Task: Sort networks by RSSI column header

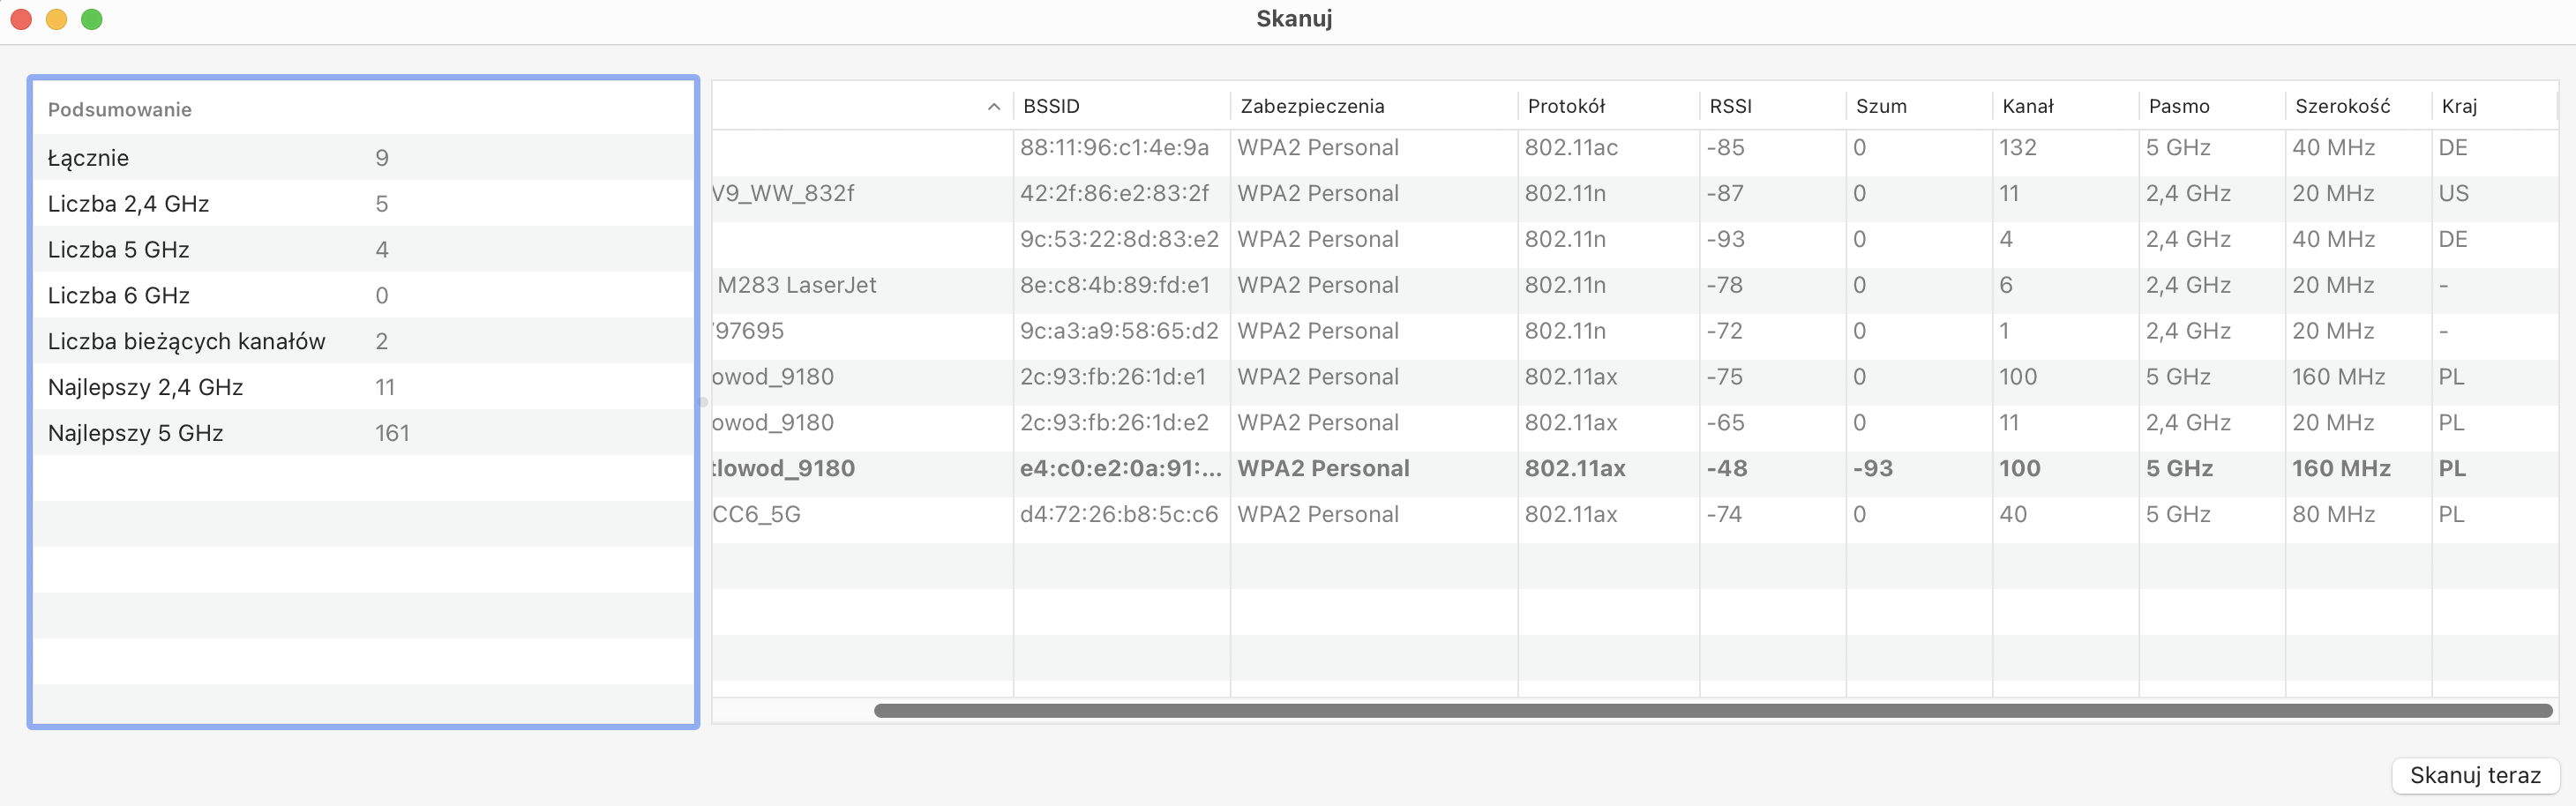Action: tap(1772, 106)
